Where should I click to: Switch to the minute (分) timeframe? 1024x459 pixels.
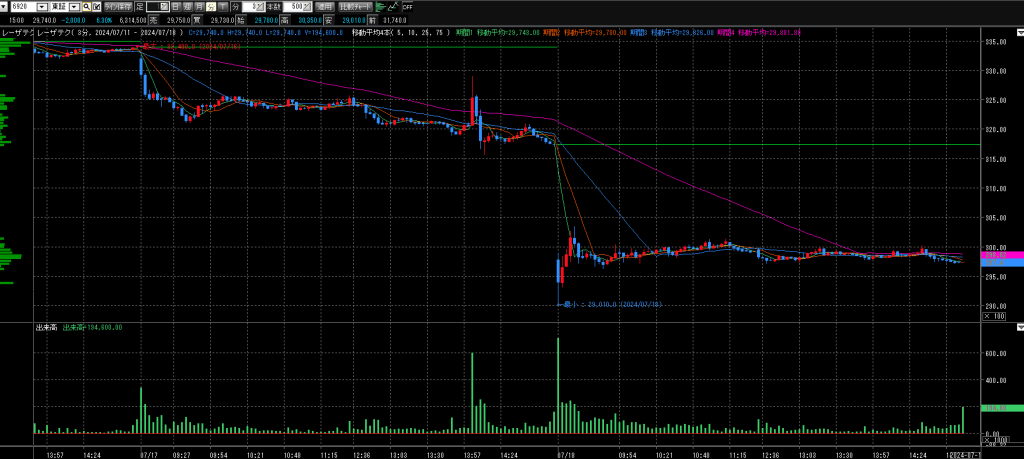pyautogui.click(x=211, y=6)
